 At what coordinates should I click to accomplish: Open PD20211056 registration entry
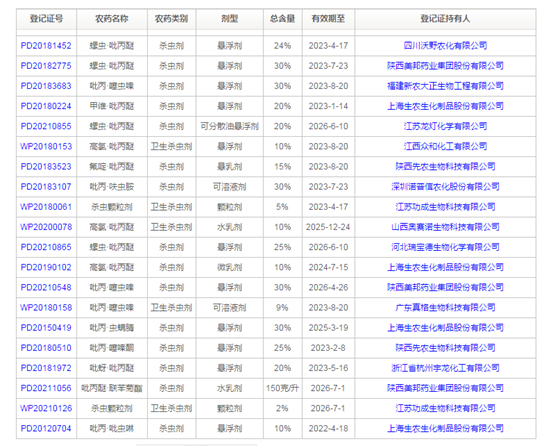[x=46, y=388]
